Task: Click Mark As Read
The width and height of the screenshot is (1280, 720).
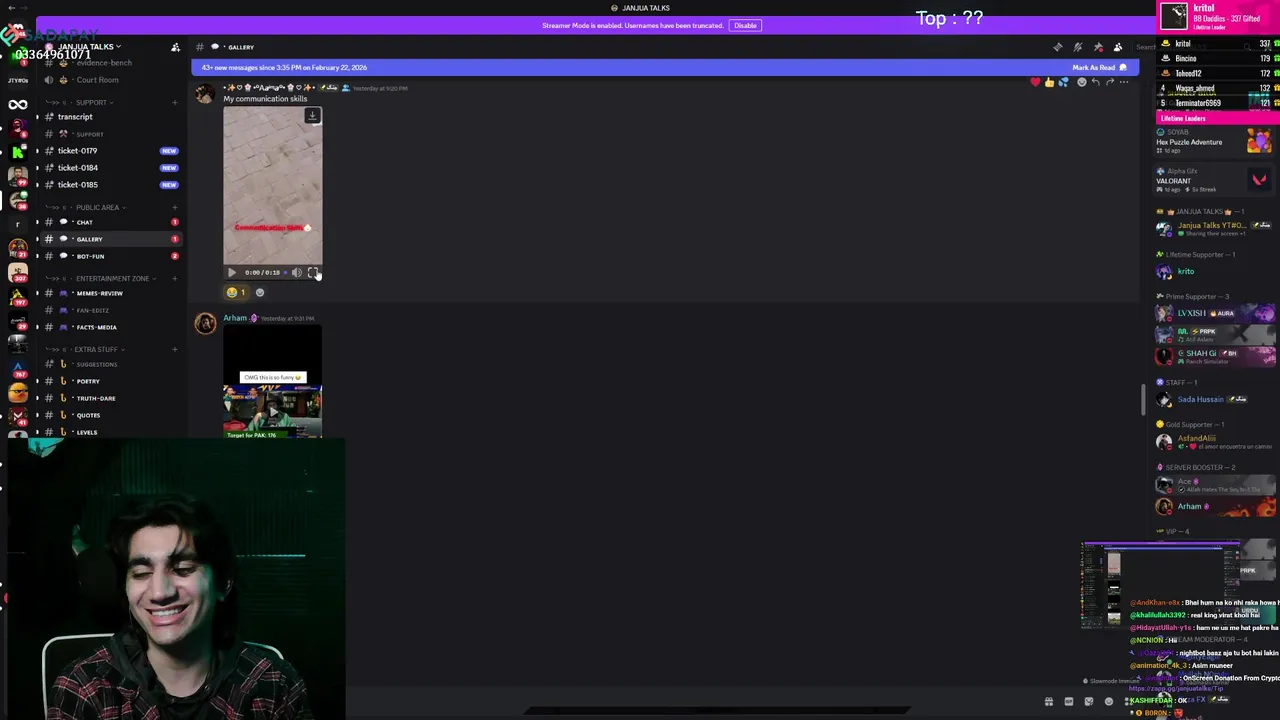Action: pyautogui.click(x=1099, y=67)
